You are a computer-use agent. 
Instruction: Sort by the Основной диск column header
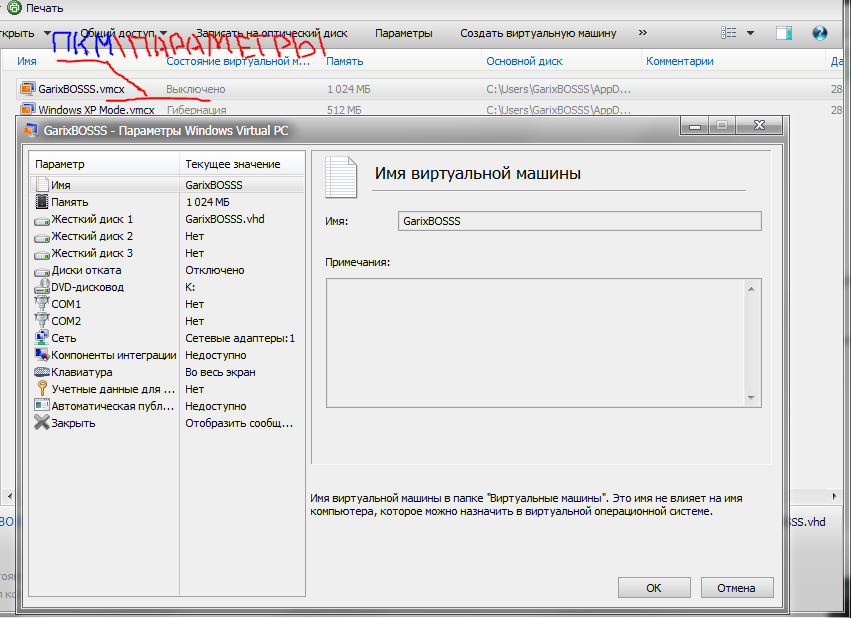click(524, 61)
